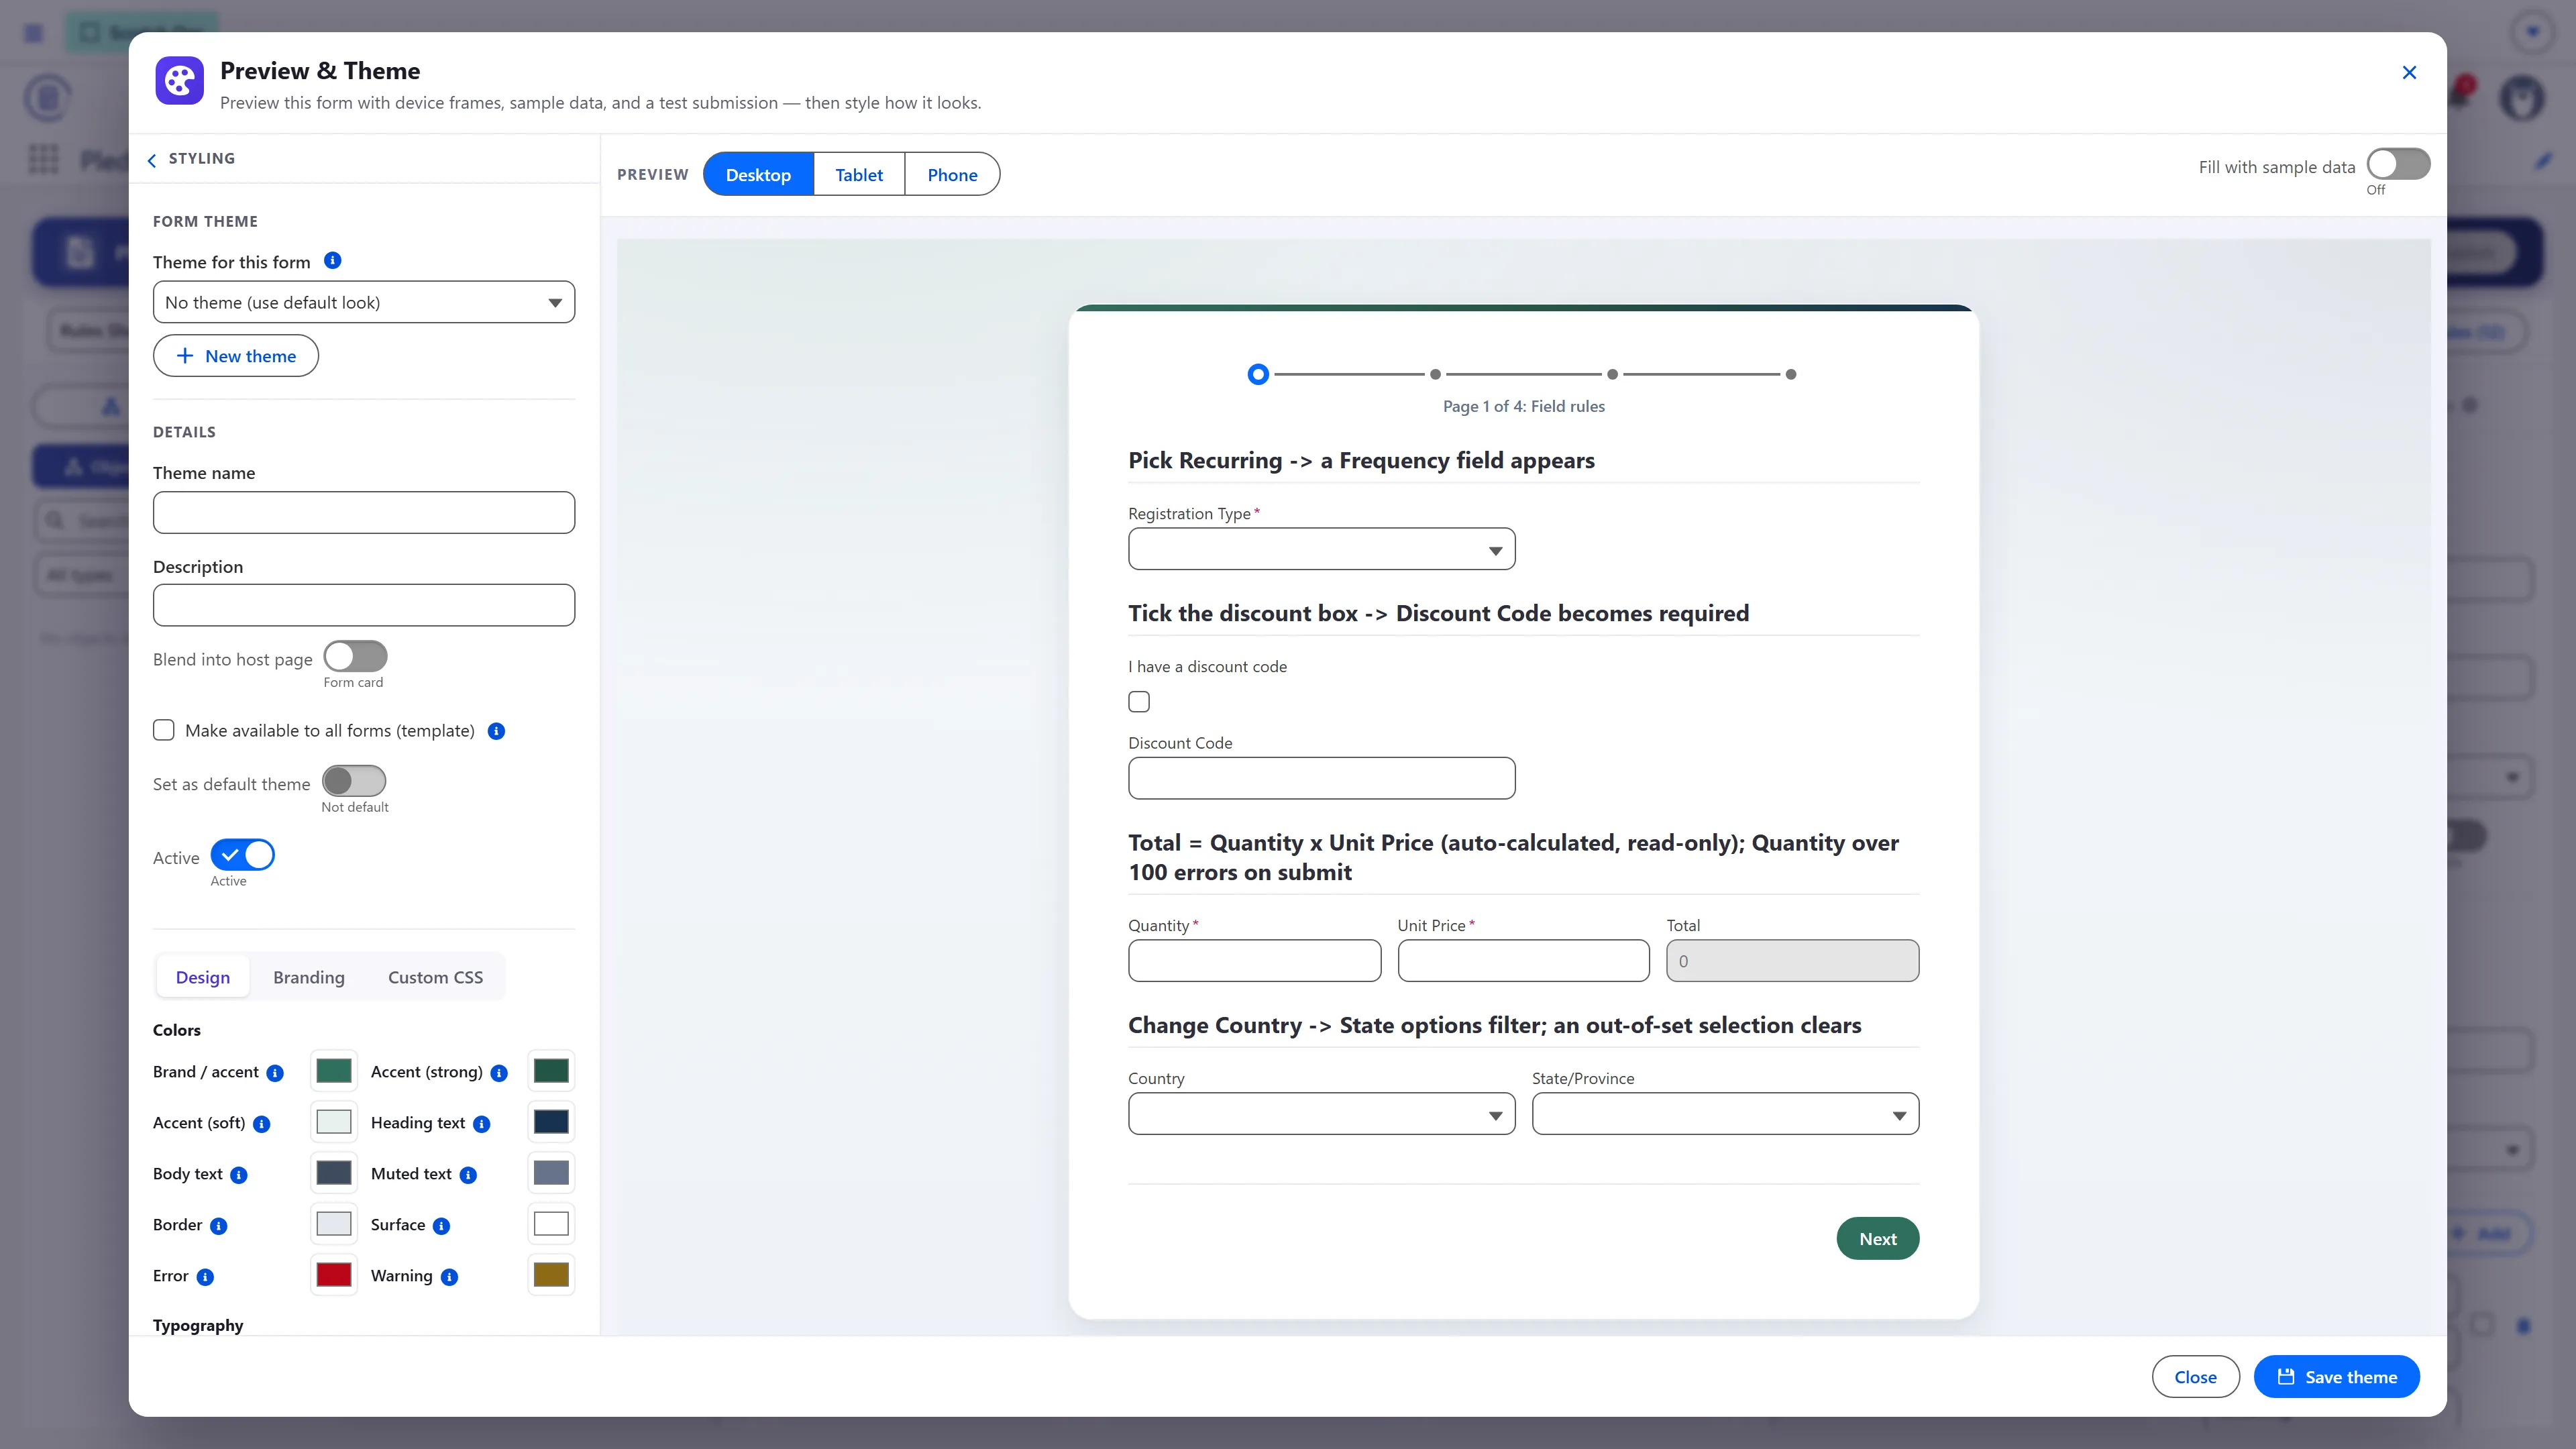Open the Brand / accent color swatch

[x=334, y=1071]
